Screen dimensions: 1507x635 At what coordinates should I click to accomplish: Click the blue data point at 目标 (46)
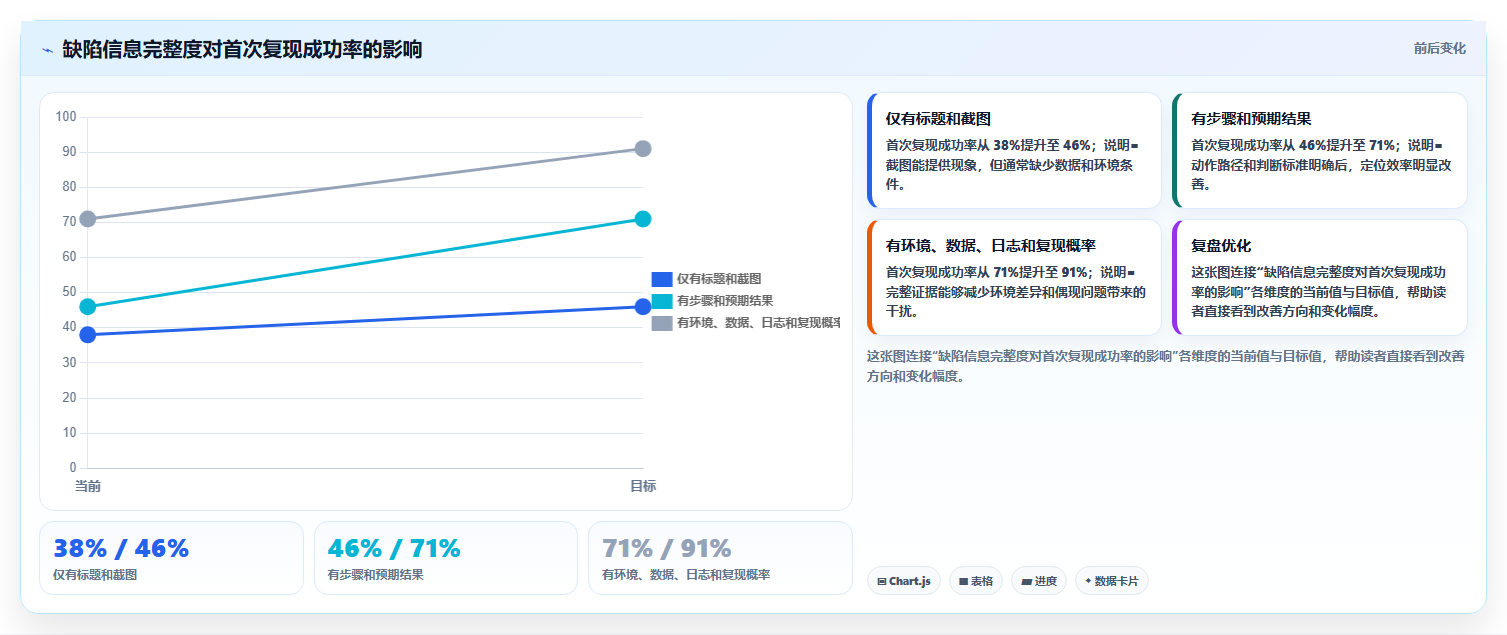pyautogui.click(x=643, y=307)
